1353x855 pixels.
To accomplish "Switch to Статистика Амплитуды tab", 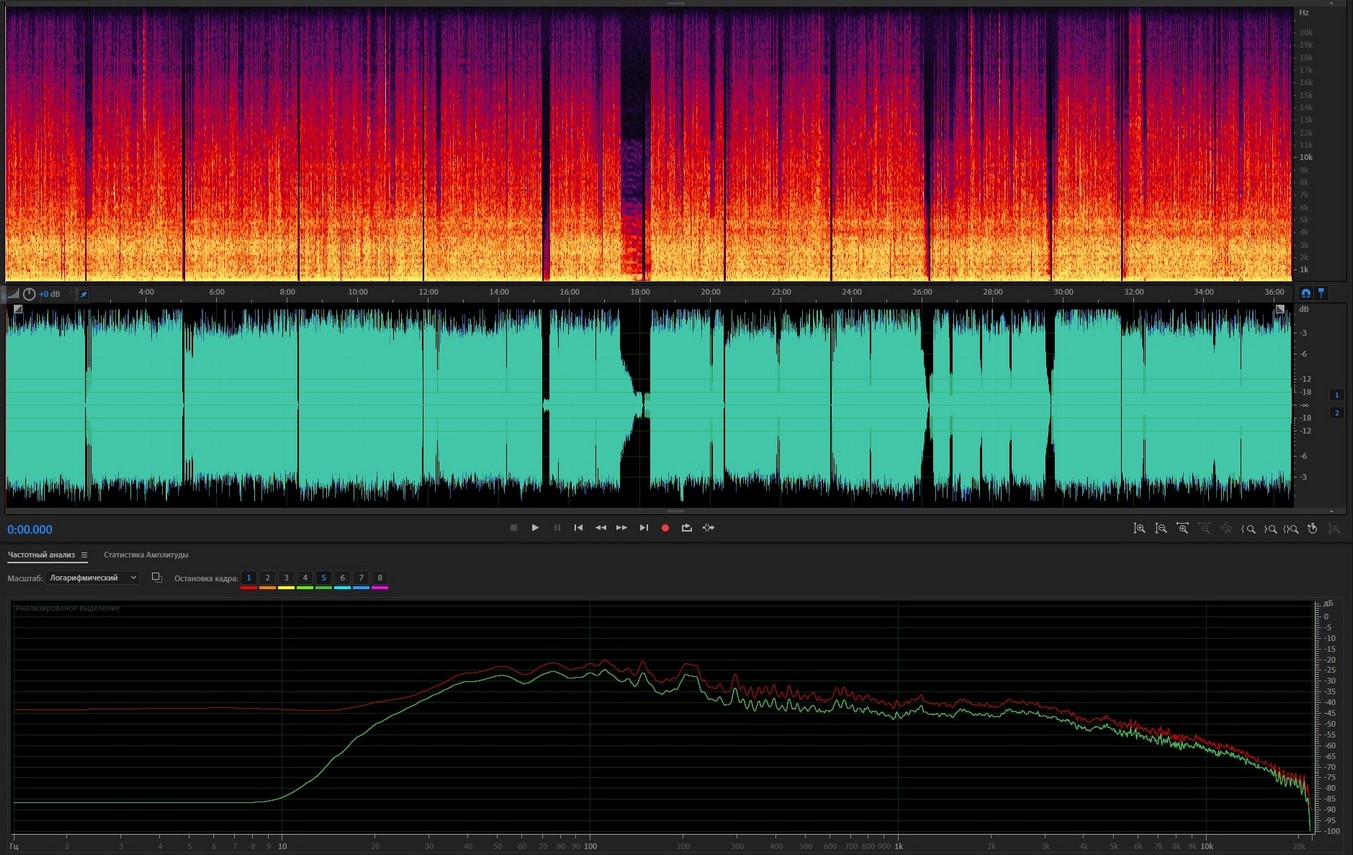I will 146,555.
